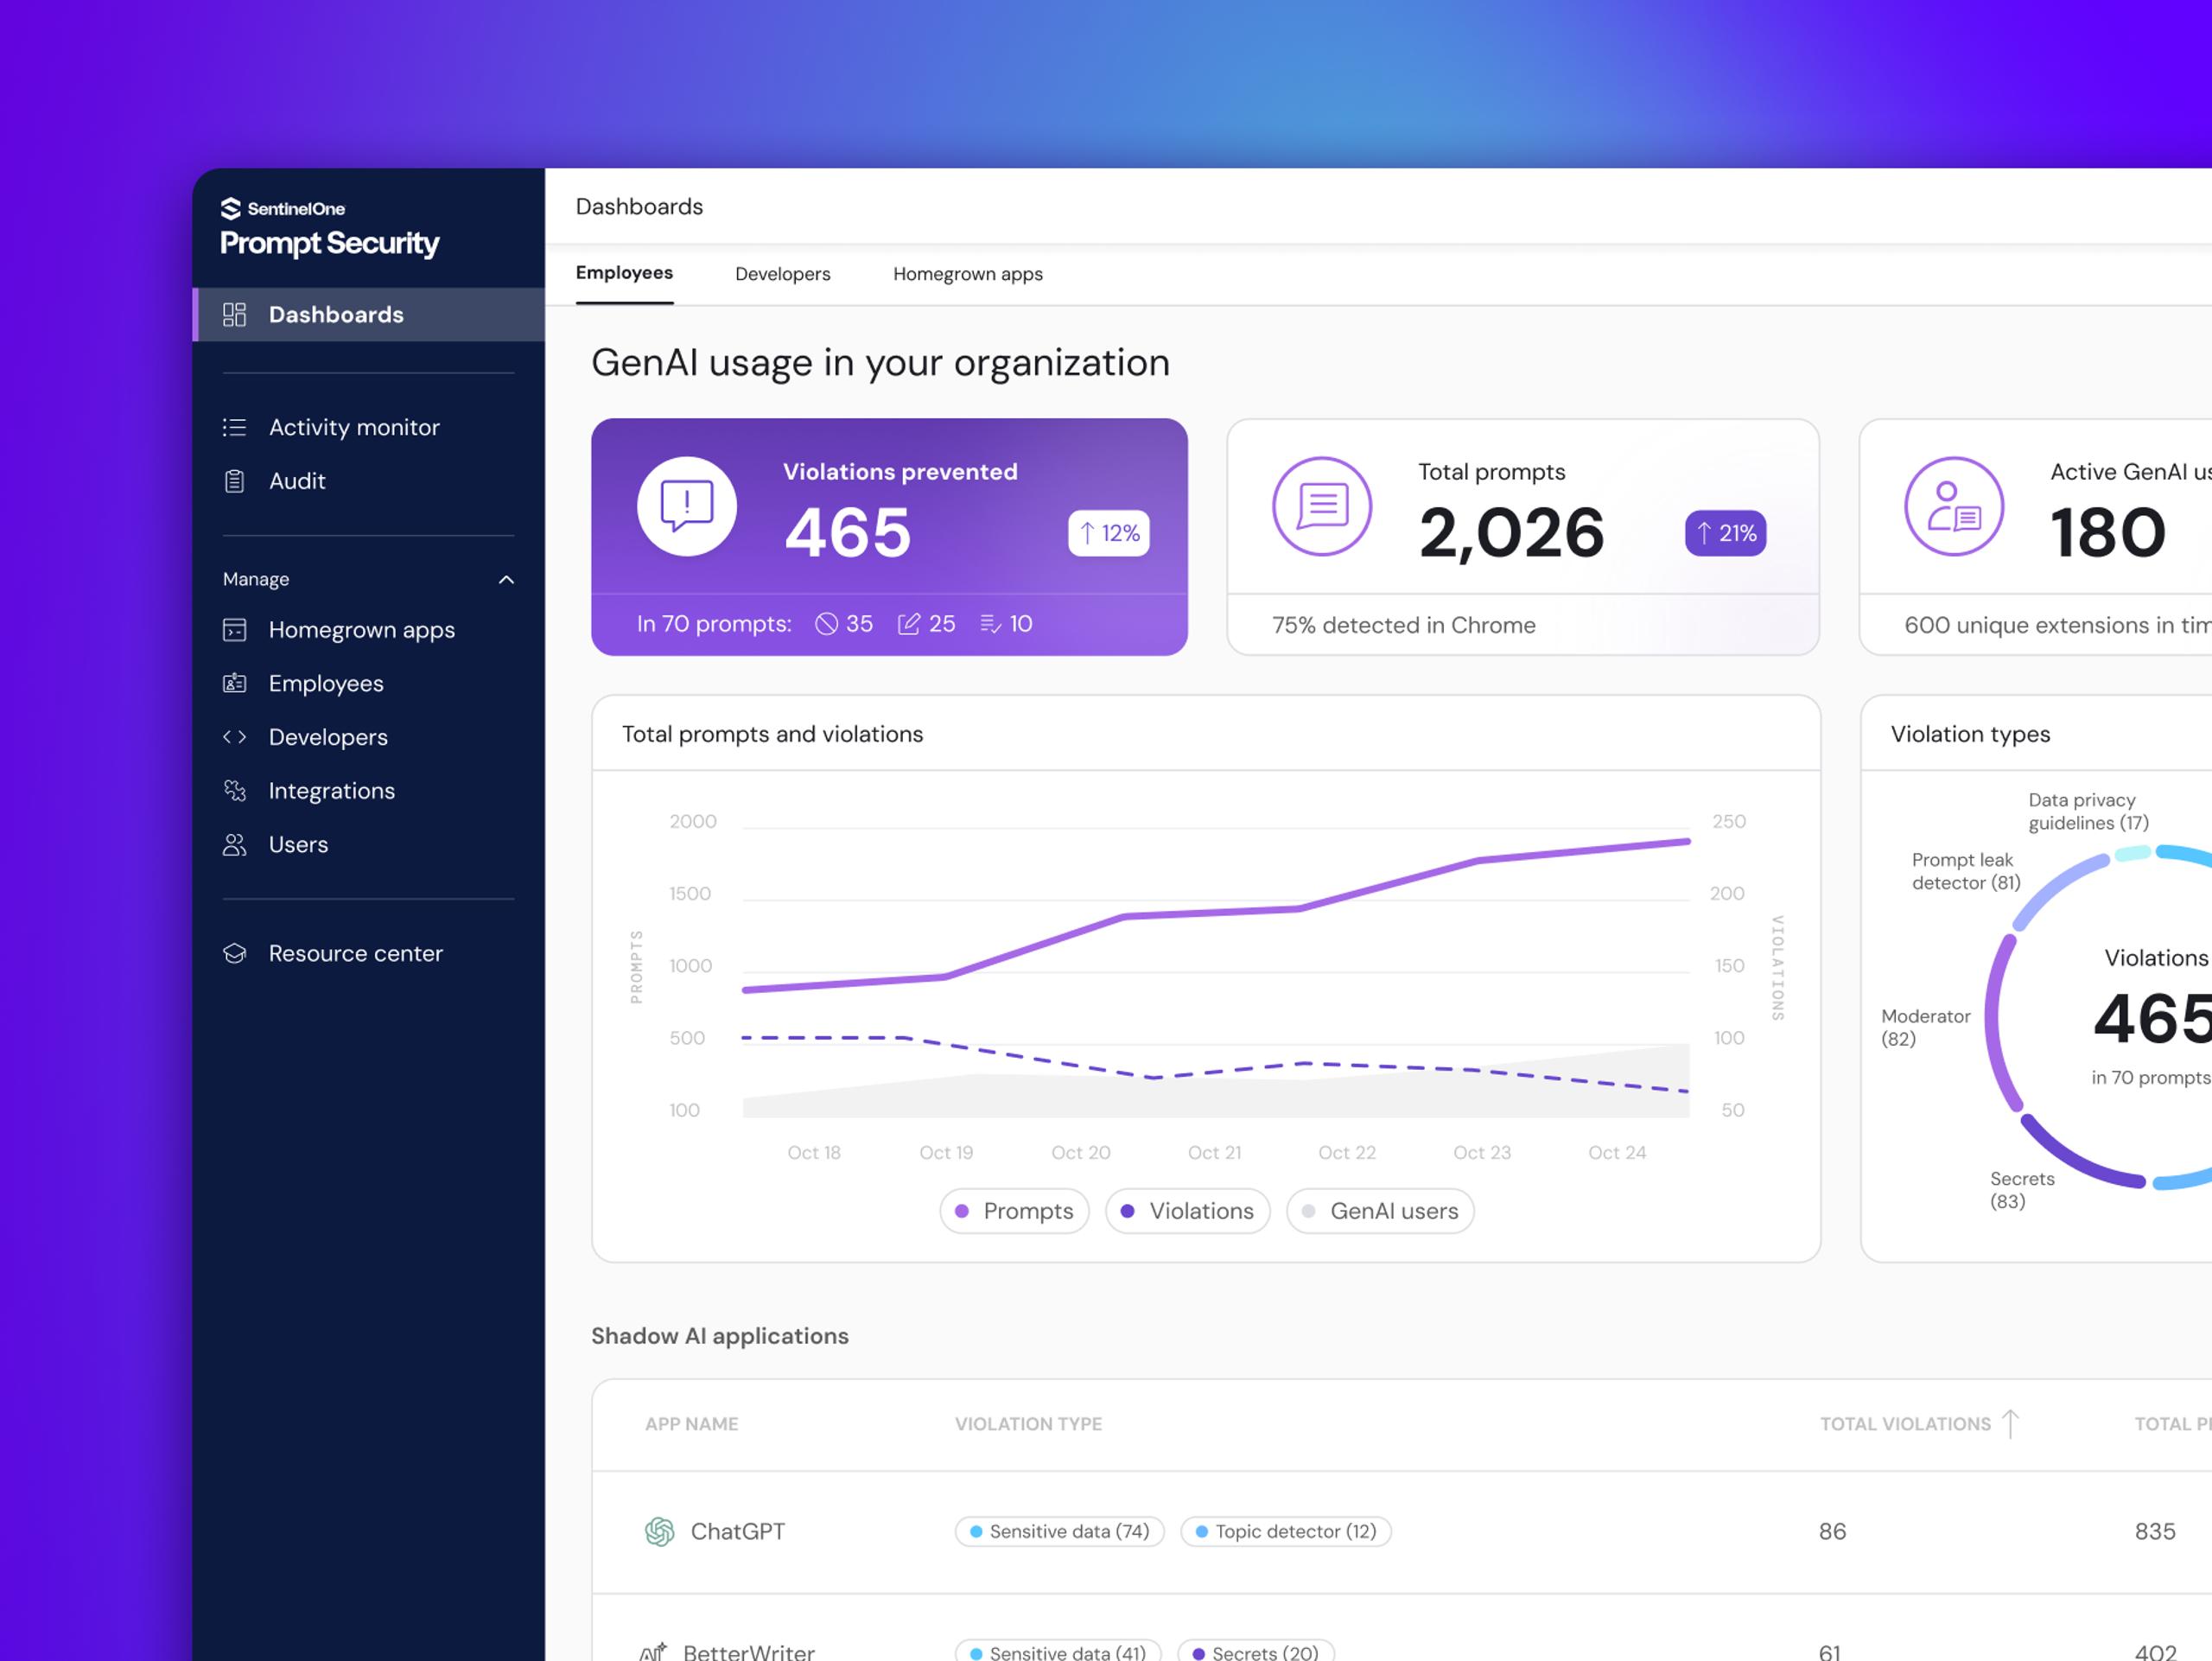Image resolution: width=2212 pixels, height=1661 pixels.
Task: Click the 'Data privacy guidelines (17)' label
Action: [x=2088, y=812]
